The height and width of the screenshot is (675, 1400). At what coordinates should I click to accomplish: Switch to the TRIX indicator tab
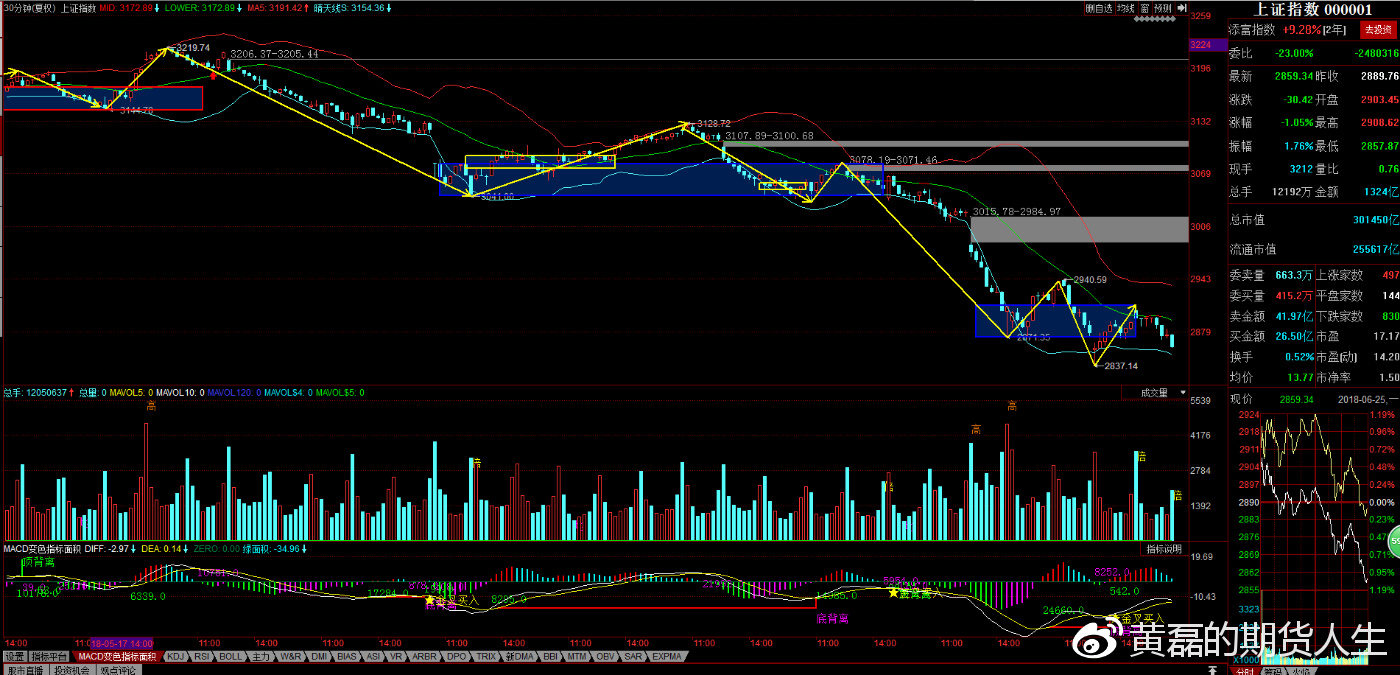point(486,656)
